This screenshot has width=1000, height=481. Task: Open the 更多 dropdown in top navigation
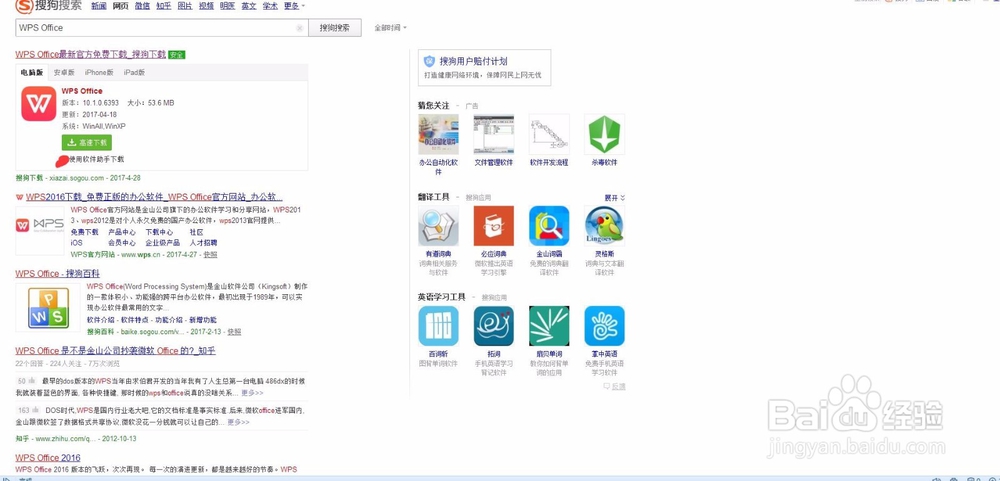[x=293, y=6]
